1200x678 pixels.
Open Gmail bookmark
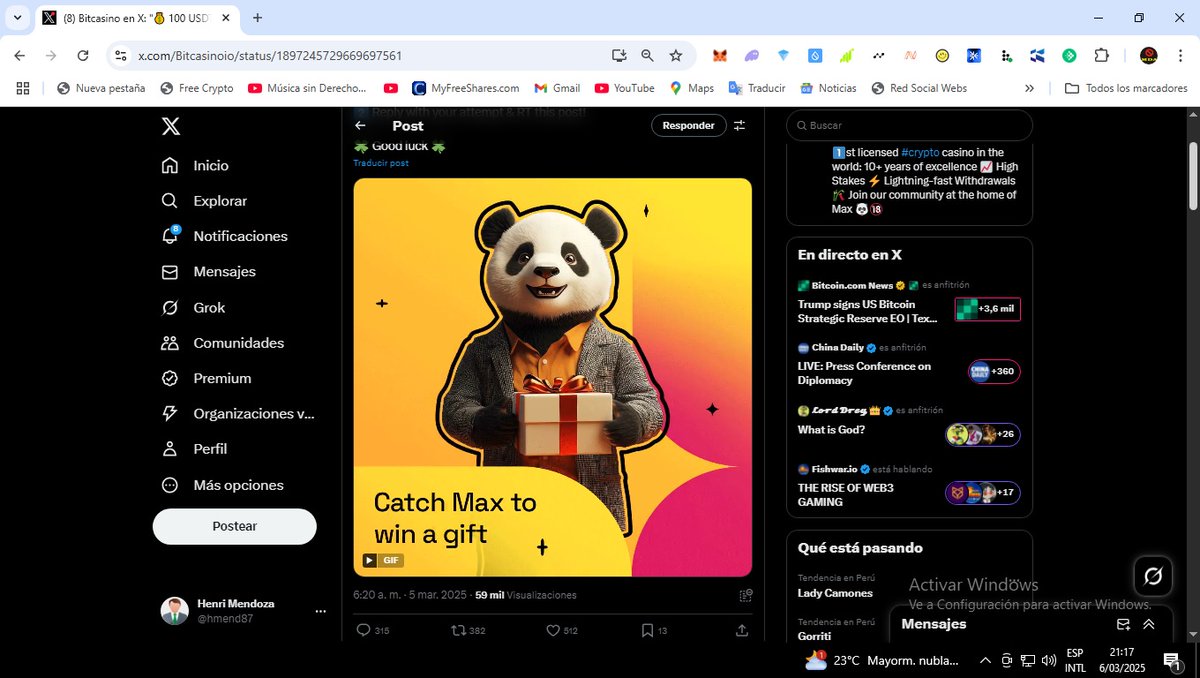tap(557, 88)
